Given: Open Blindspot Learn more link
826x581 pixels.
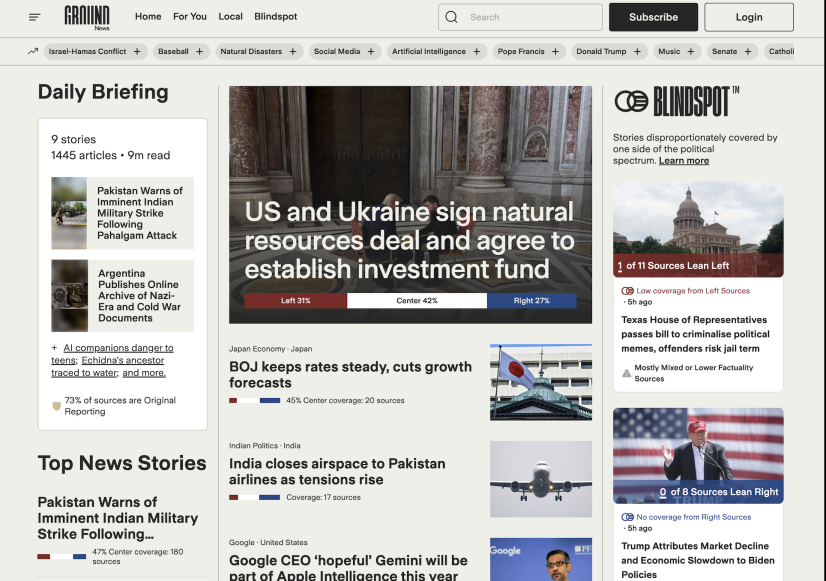Looking at the screenshot, I should pos(684,161).
